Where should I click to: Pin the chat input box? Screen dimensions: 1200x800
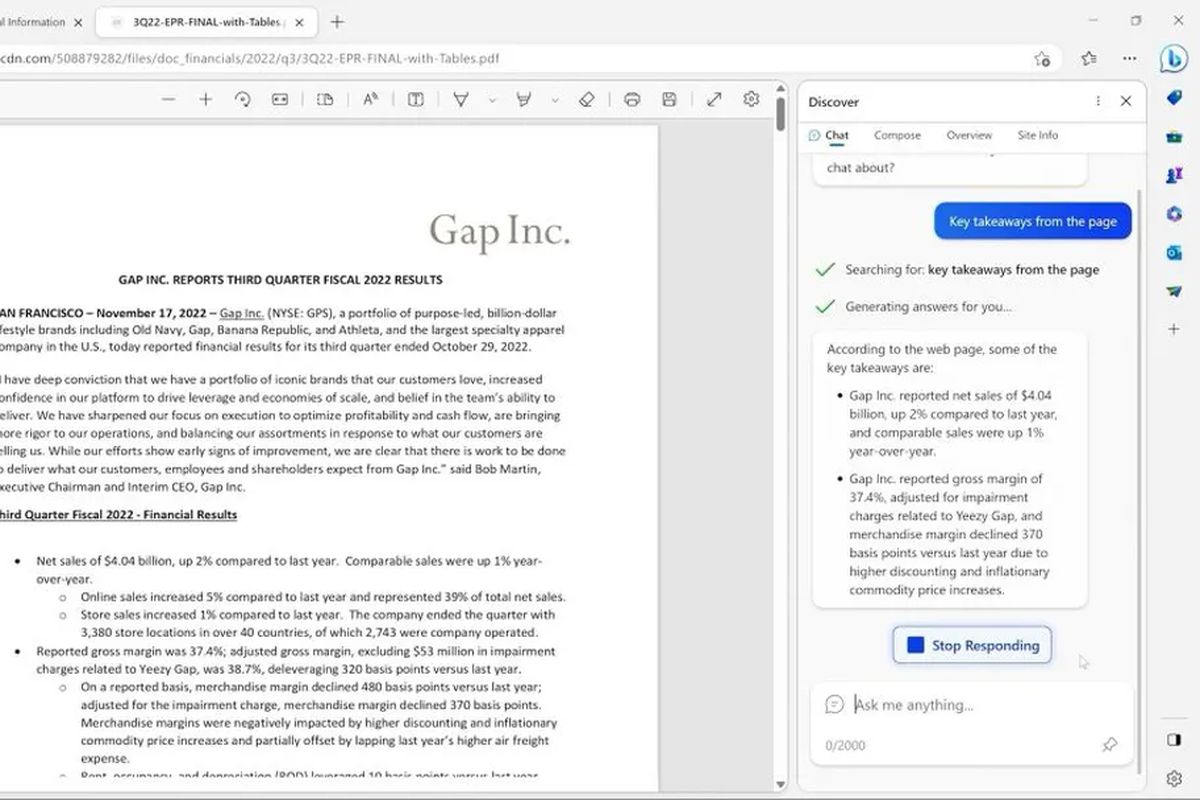(x=1109, y=745)
